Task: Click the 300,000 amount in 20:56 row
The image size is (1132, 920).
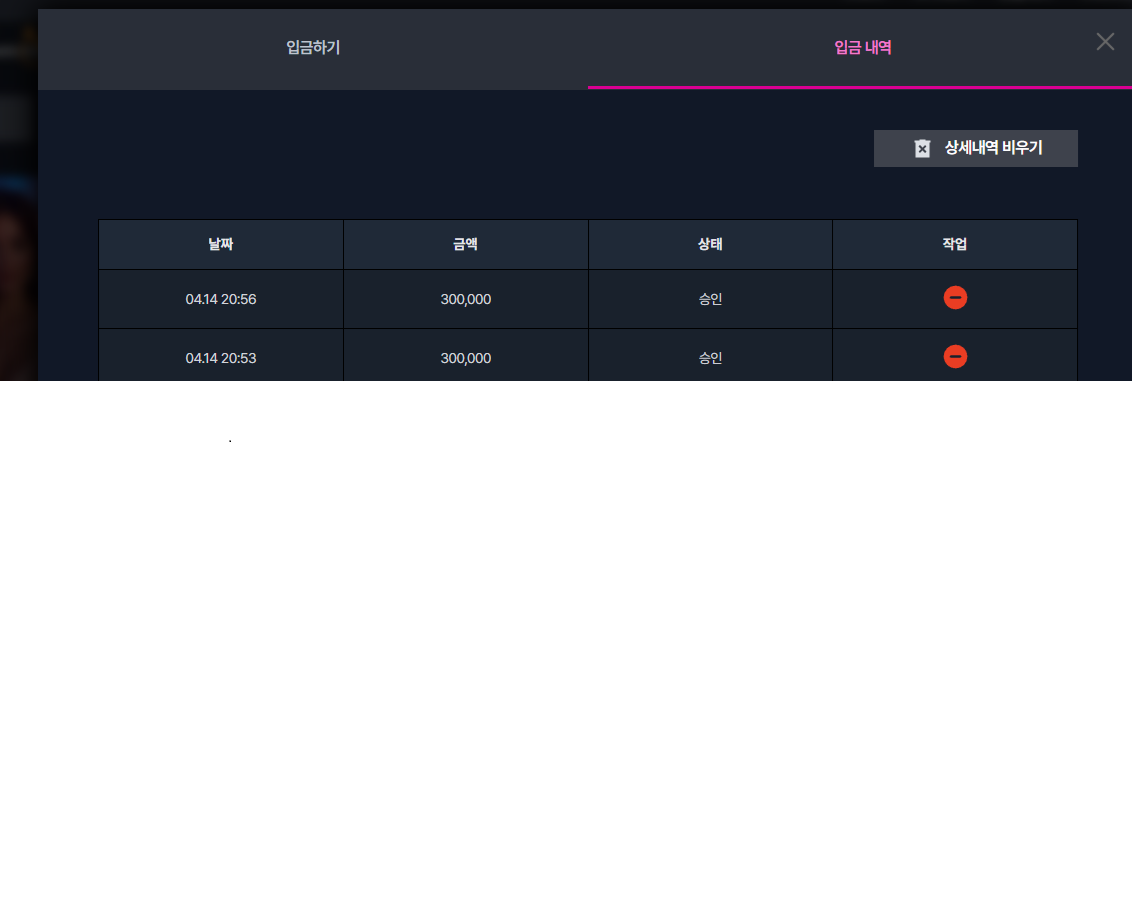Action: (466, 299)
